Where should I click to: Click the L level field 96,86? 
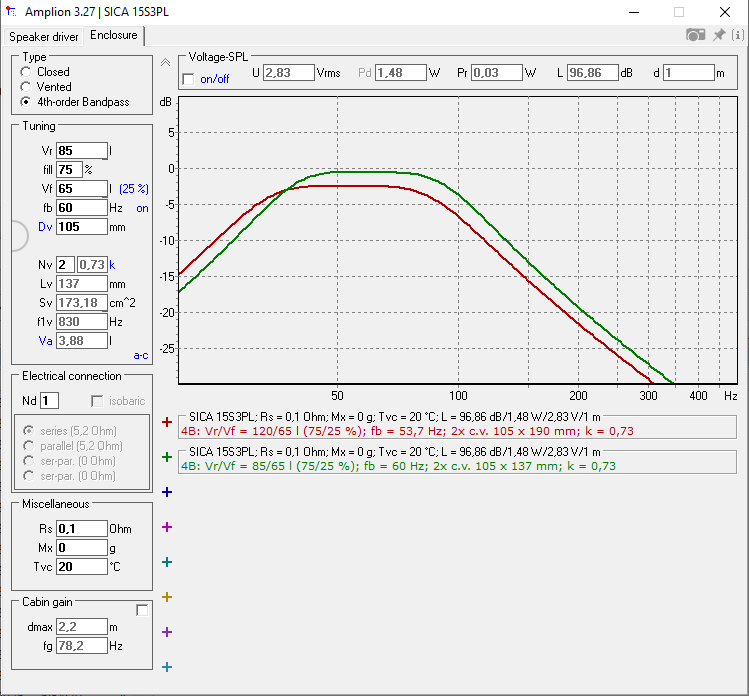pos(592,73)
